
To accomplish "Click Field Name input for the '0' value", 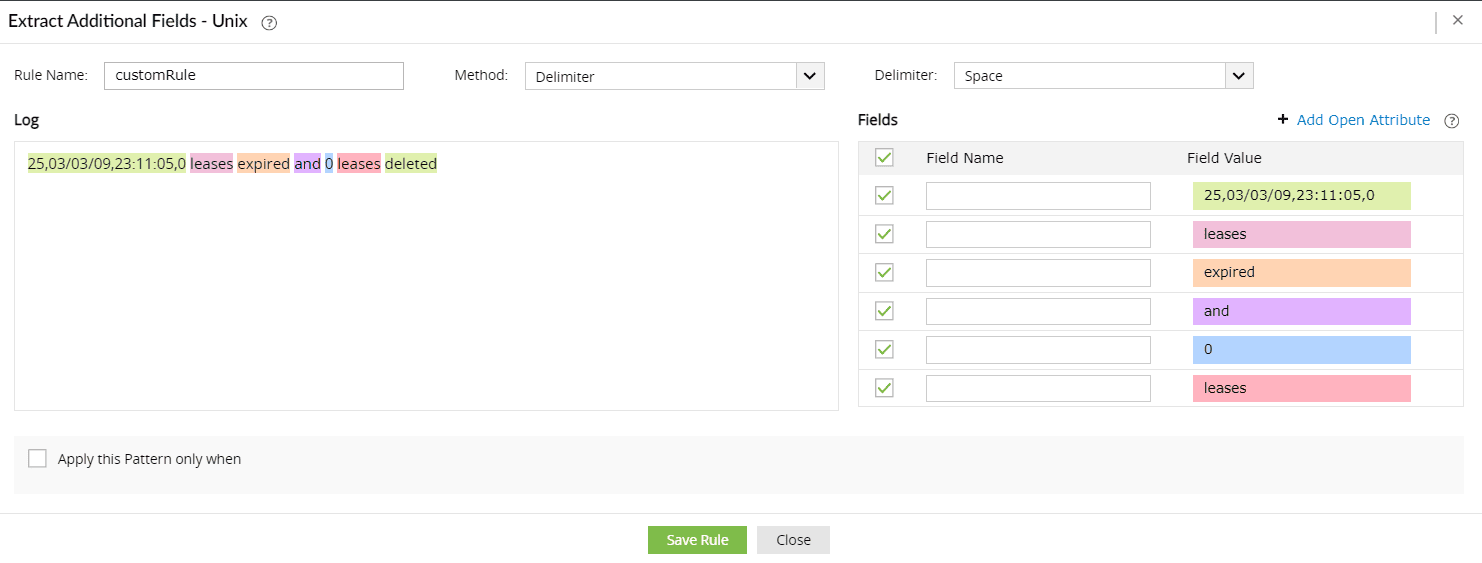I will (x=1038, y=350).
